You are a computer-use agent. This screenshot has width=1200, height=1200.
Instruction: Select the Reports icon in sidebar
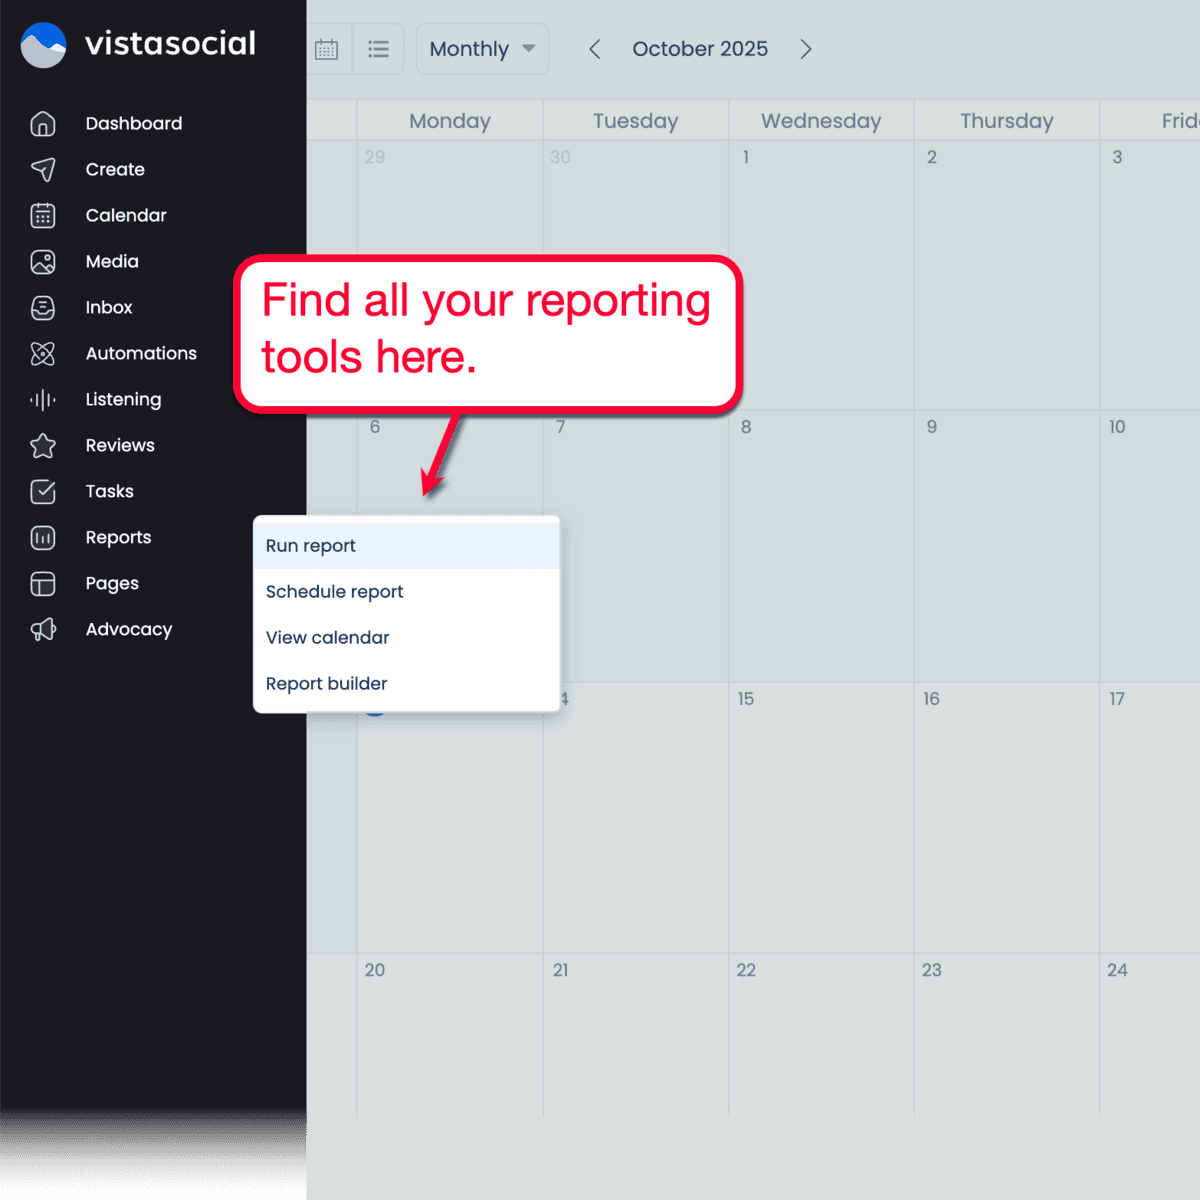(x=43, y=537)
